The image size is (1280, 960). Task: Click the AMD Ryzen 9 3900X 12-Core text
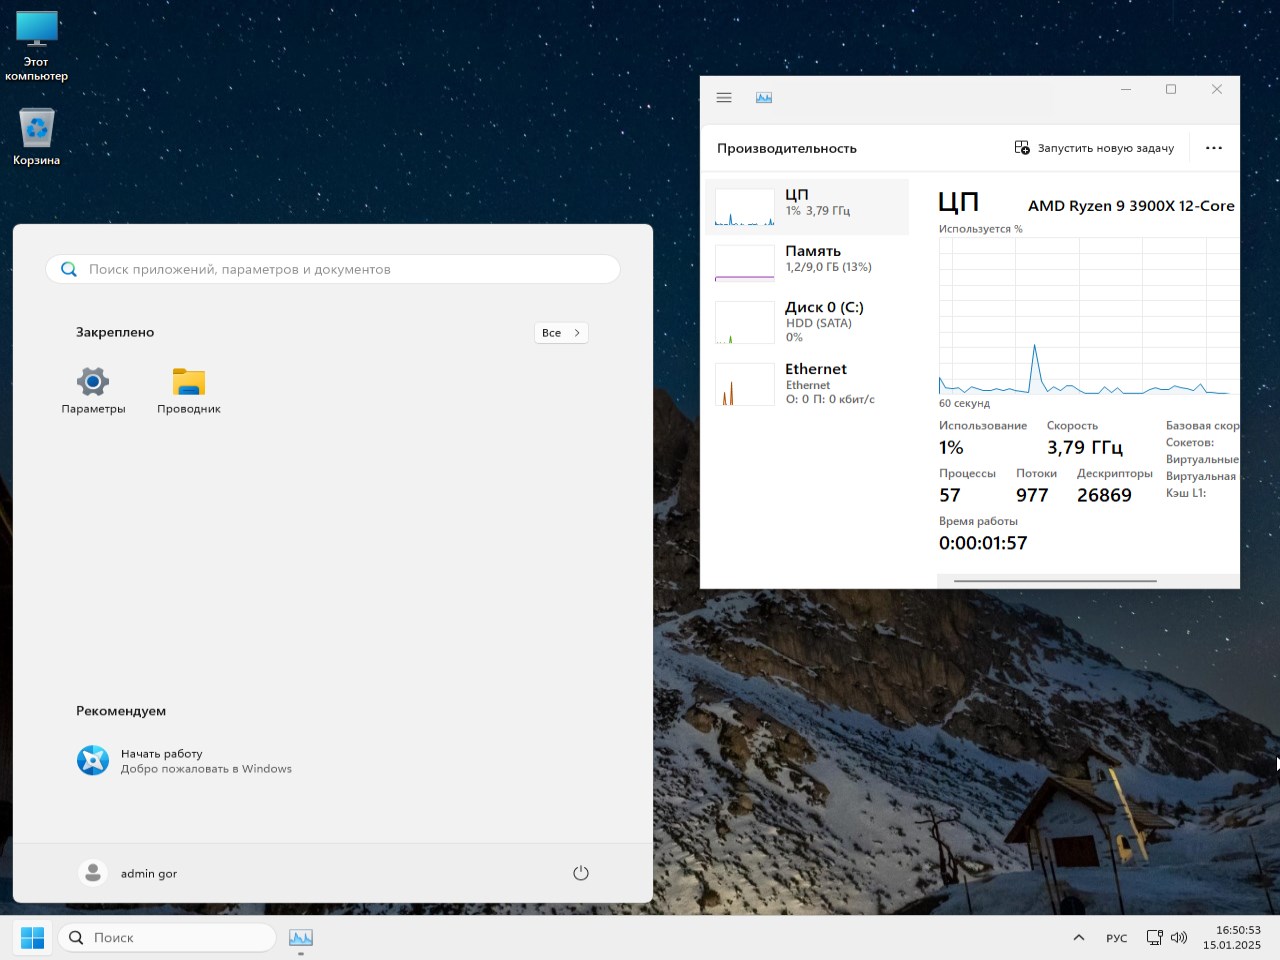point(1131,206)
